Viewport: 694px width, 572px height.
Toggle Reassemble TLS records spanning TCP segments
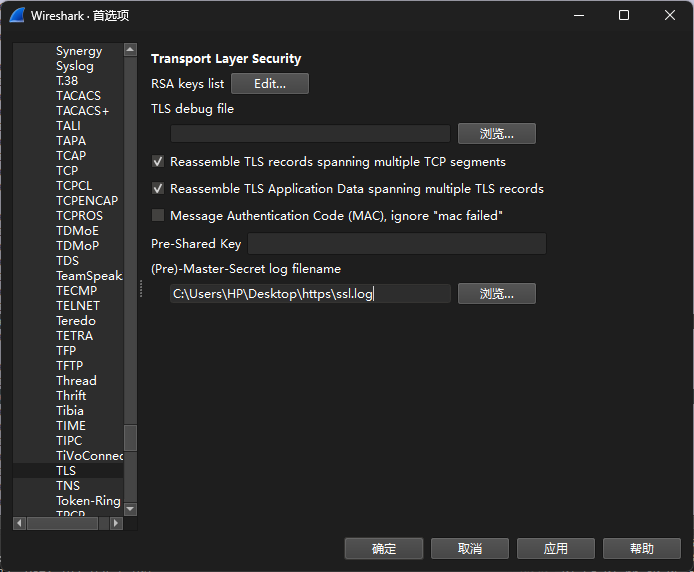(x=158, y=162)
